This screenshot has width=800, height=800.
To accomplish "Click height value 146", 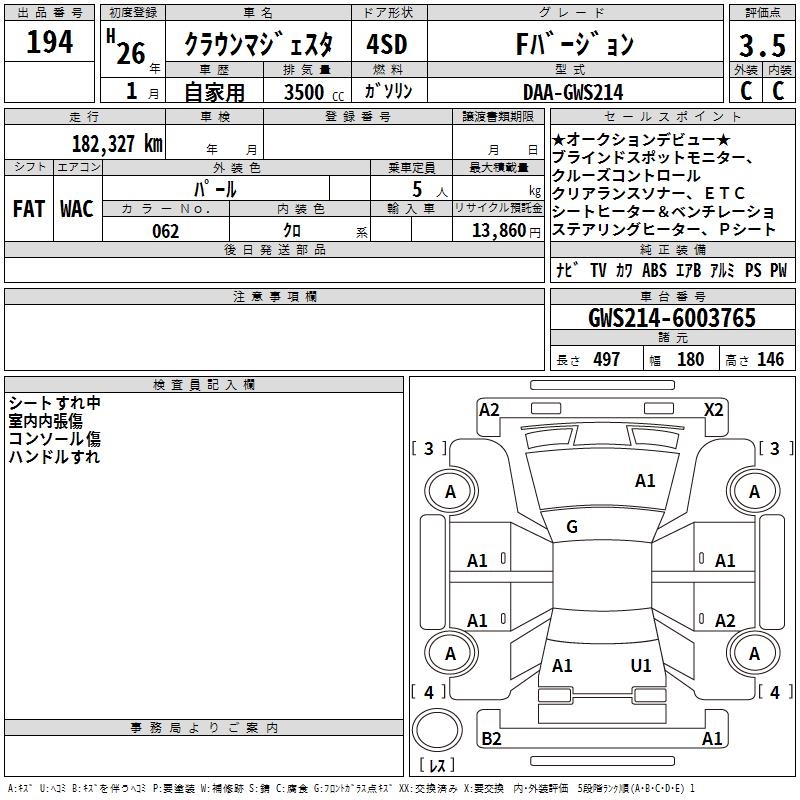I will 770,359.
